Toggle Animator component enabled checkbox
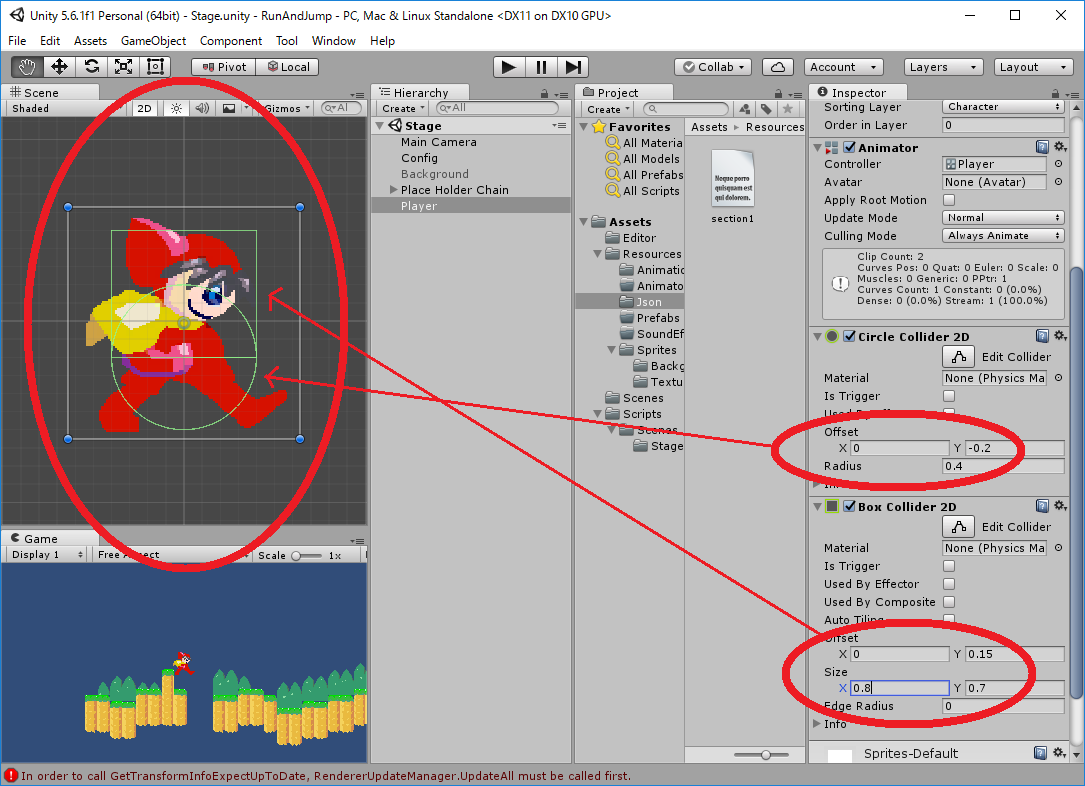 (x=850, y=147)
